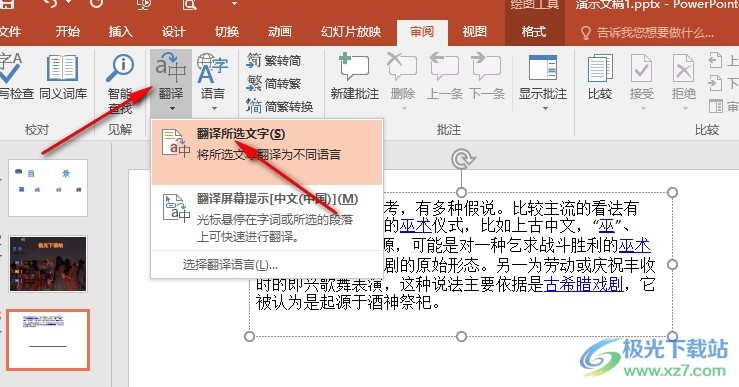
Task: Open the Format (格式) drawing tools tab
Action: point(534,32)
